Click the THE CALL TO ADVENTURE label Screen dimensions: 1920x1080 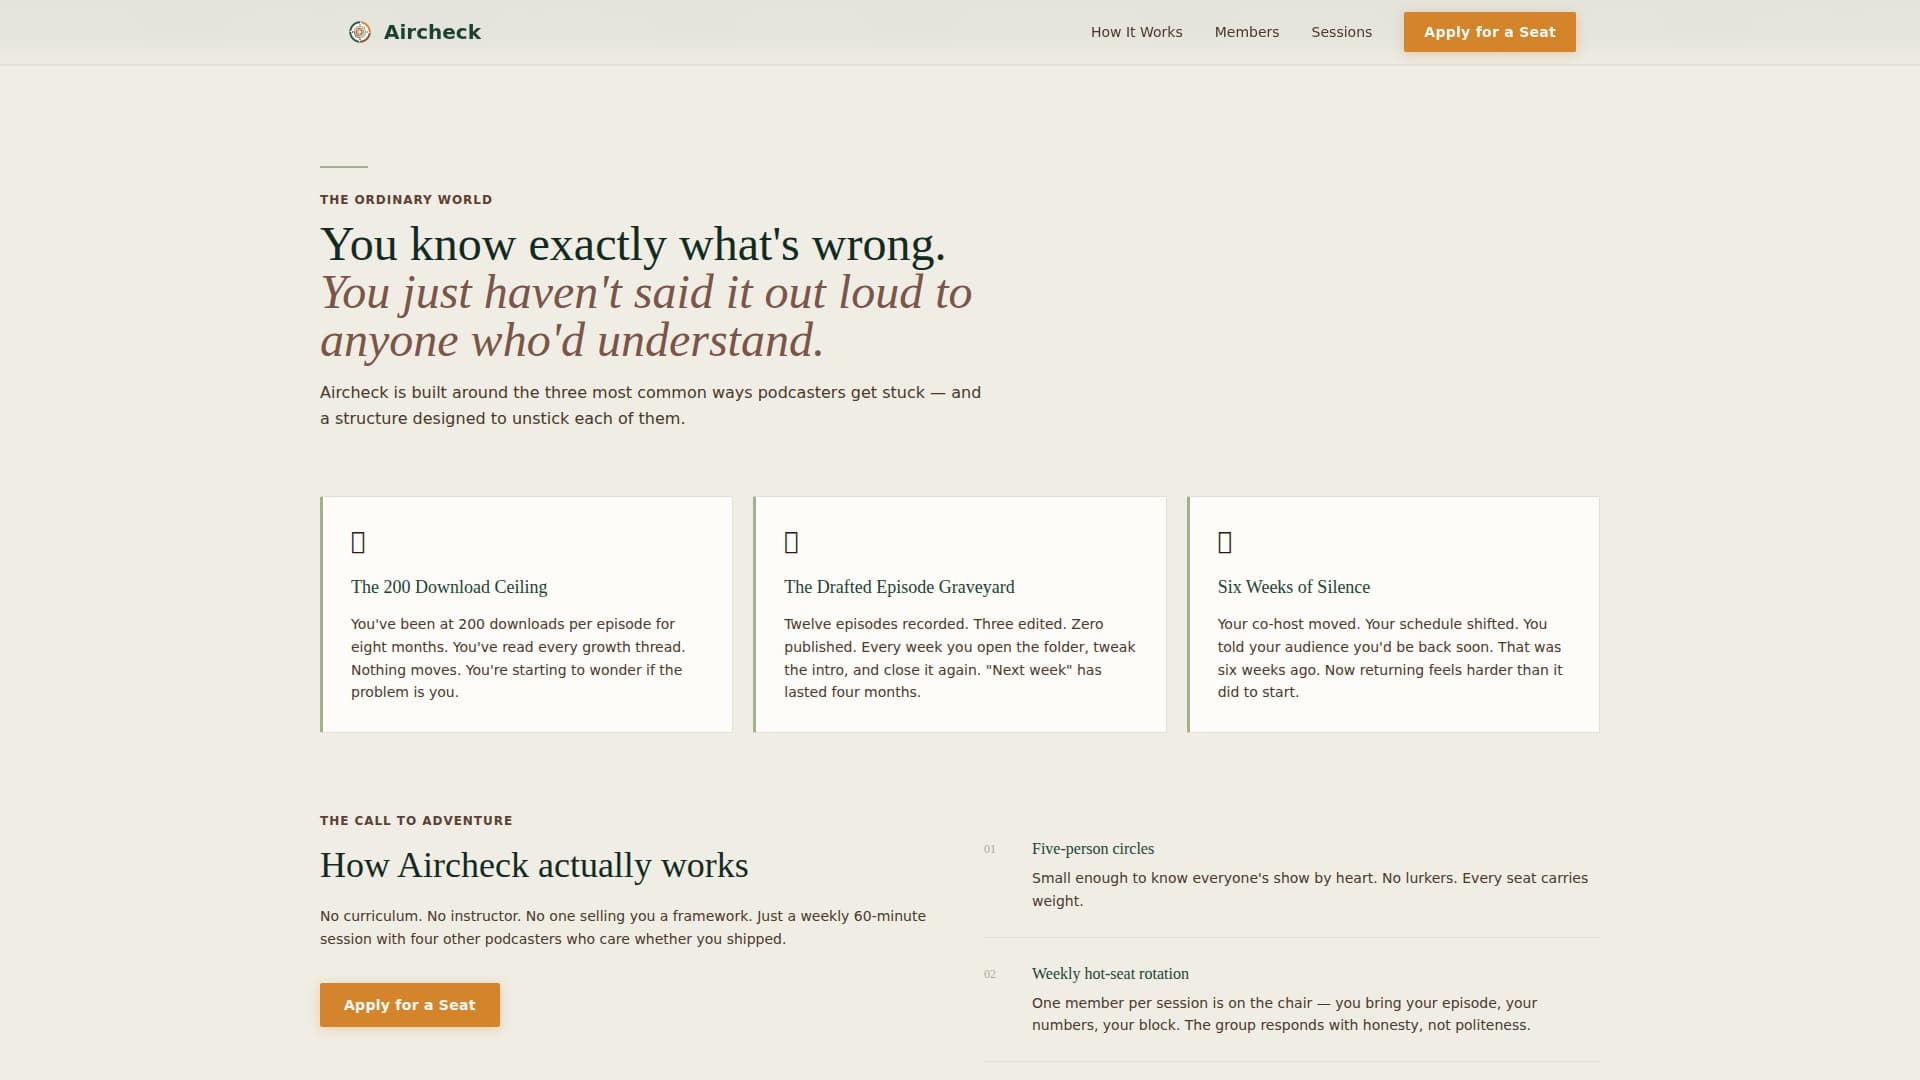(416, 820)
